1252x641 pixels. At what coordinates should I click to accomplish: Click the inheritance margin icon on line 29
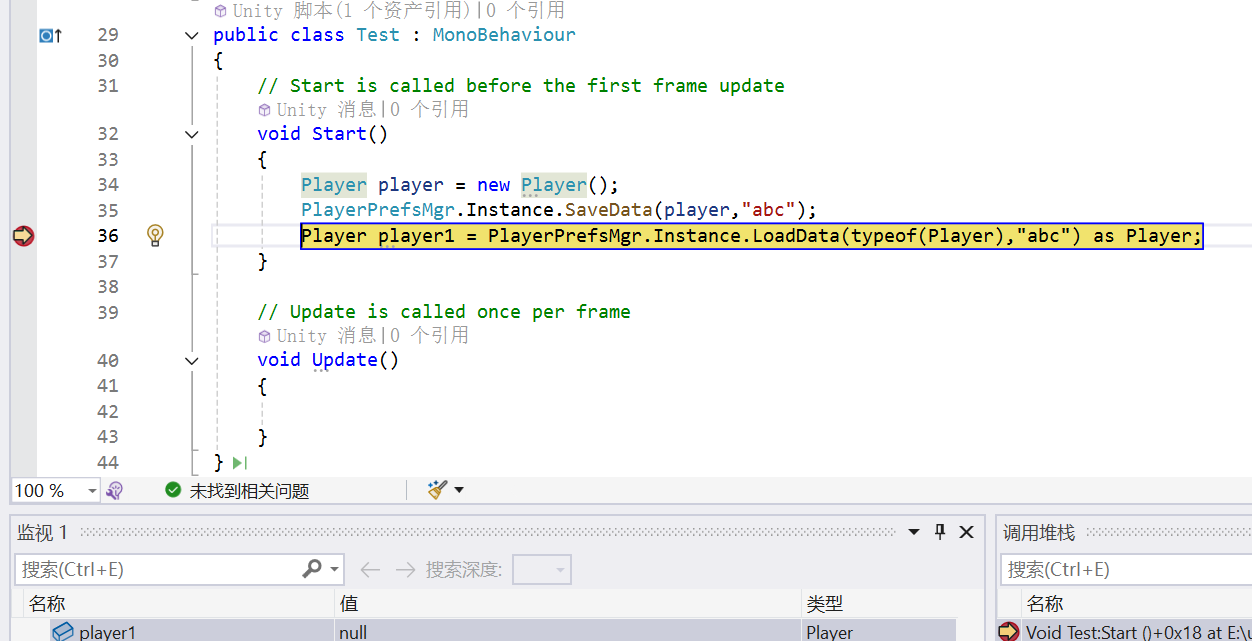(x=50, y=35)
